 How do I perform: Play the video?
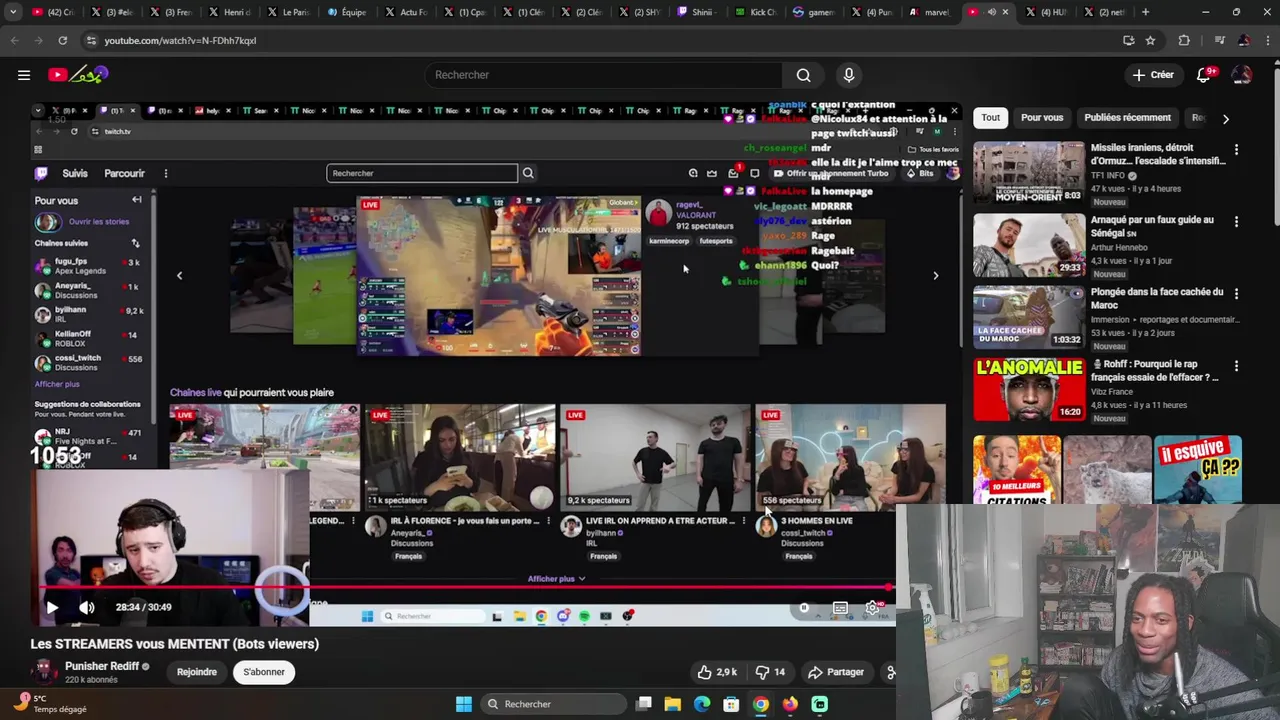[x=52, y=607]
